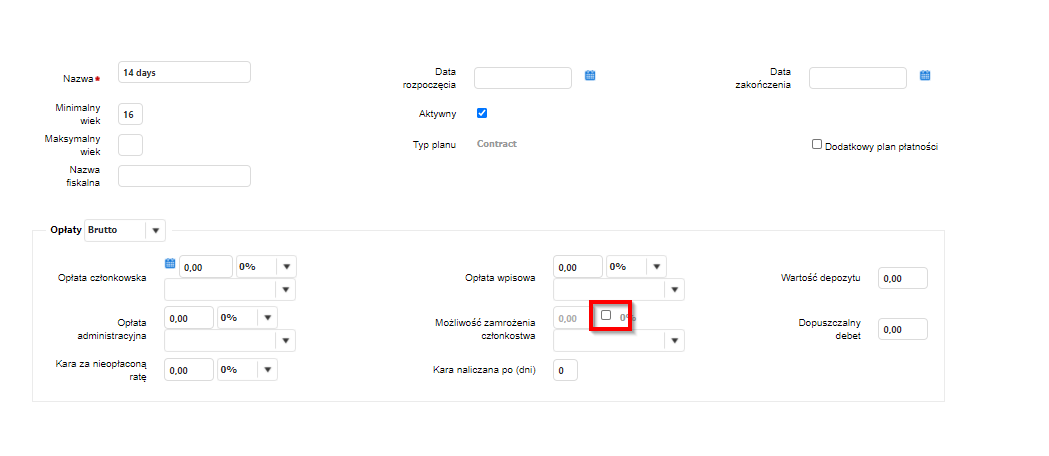Viewport: 1049px width, 456px height.
Task: Enable Dodatkowy plan płatności checkbox
Action: pyautogui.click(x=817, y=144)
